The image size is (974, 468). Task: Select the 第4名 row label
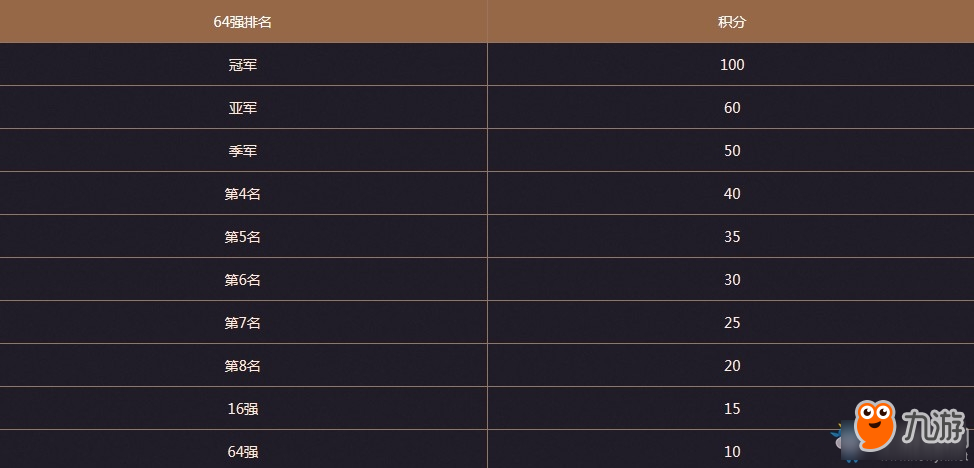[x=242, y=194]
